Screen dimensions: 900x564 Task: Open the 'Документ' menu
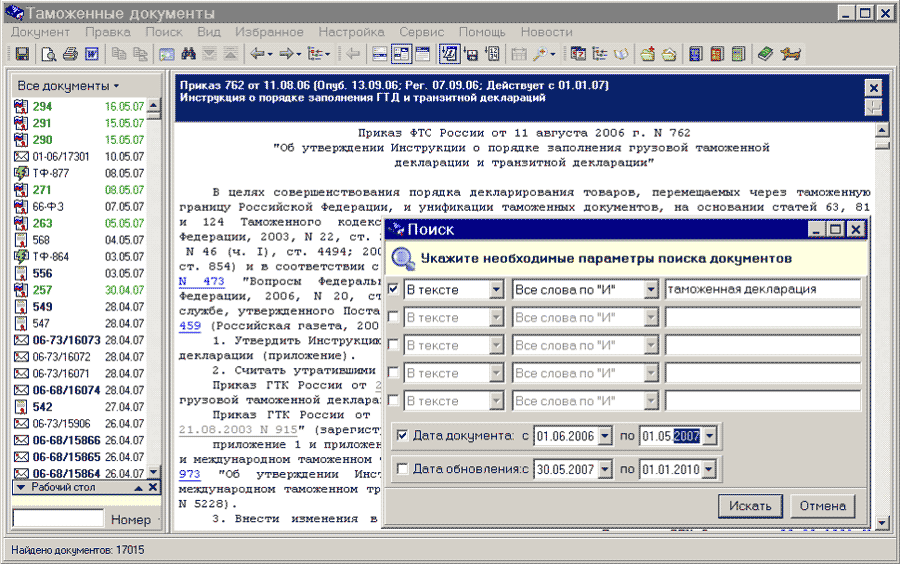point(40,32)
